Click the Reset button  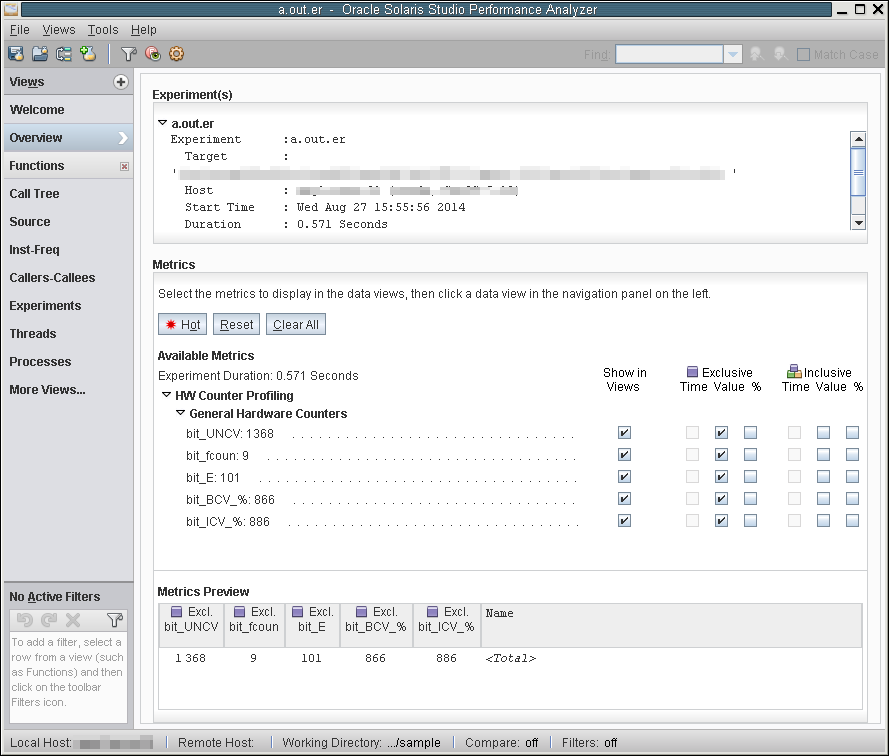[x=236, y=324]
